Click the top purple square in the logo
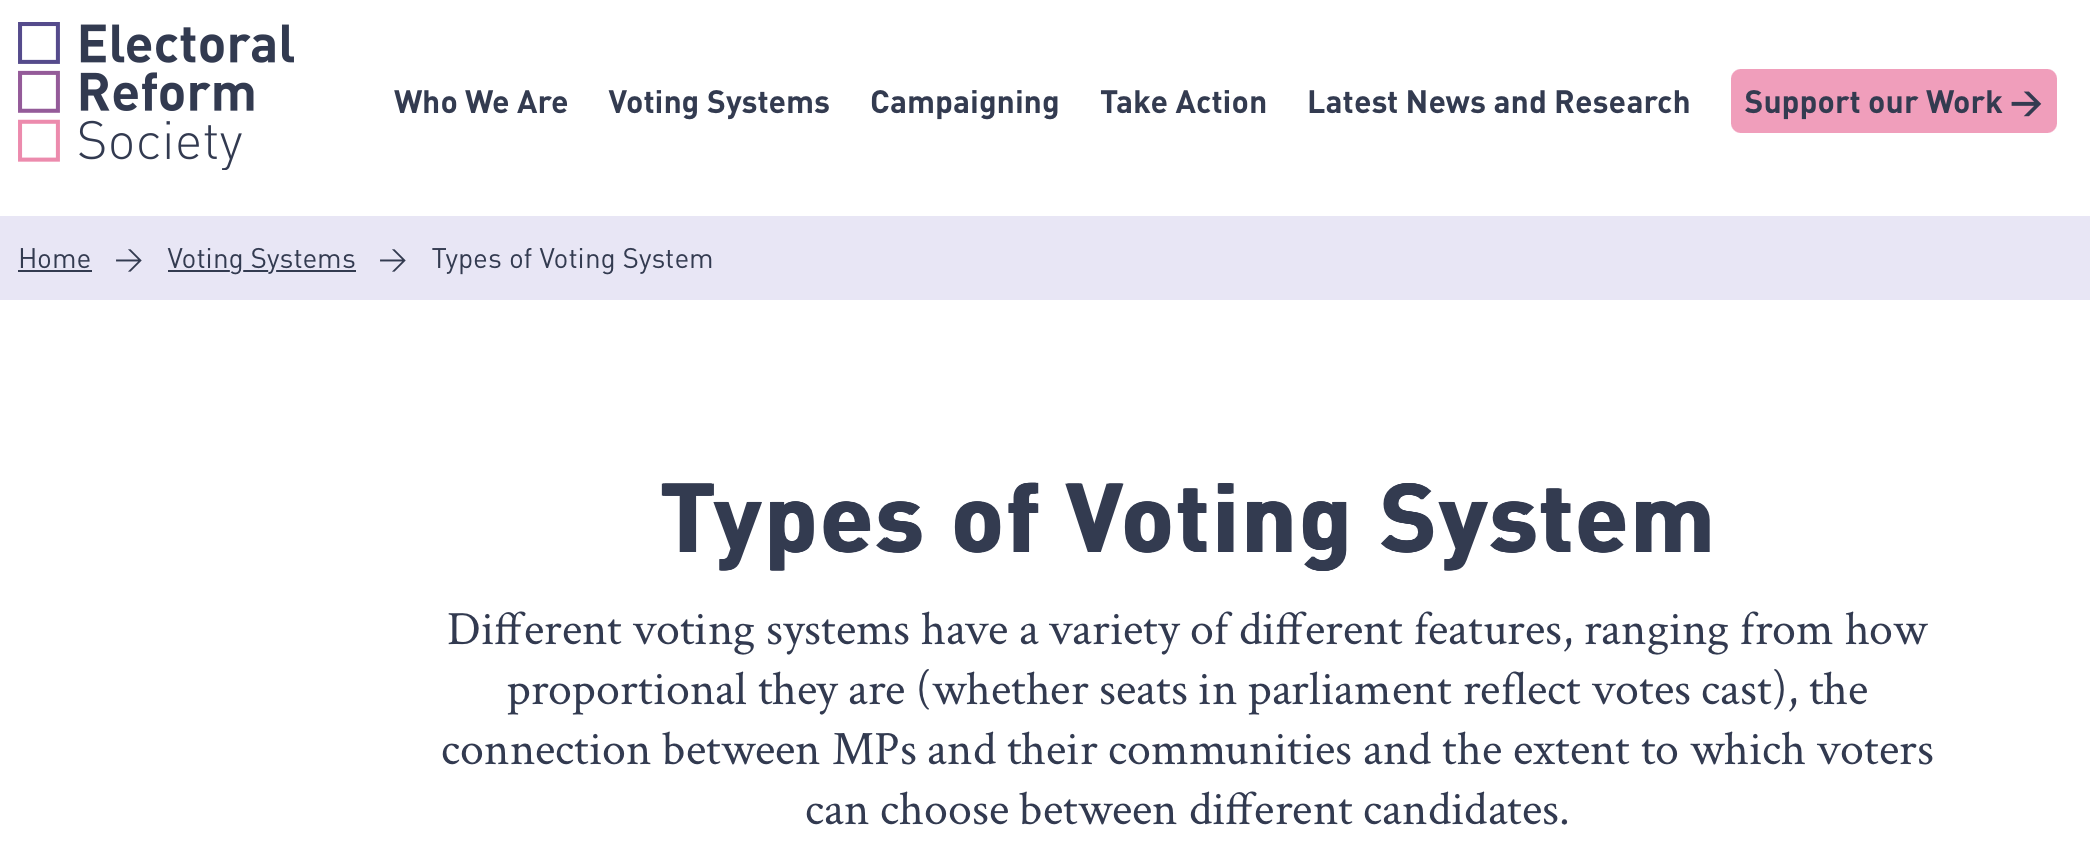The image size is (2090, 866). pos(39,43)
